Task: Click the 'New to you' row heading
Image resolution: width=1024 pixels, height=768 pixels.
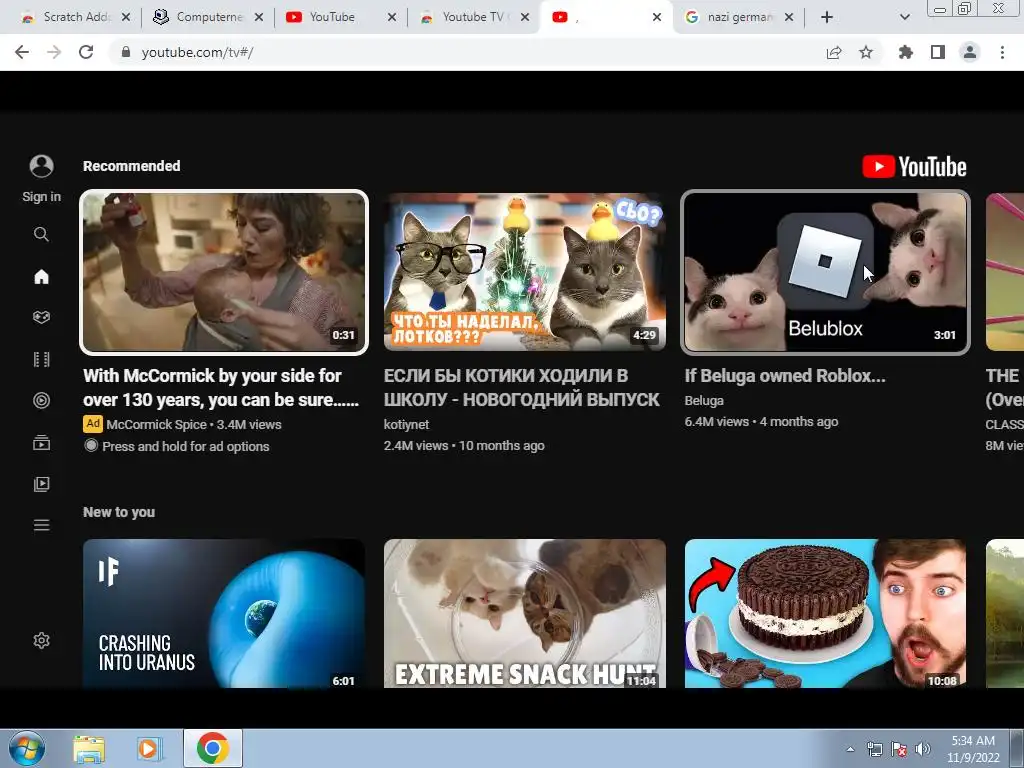Action: (119, 512)
